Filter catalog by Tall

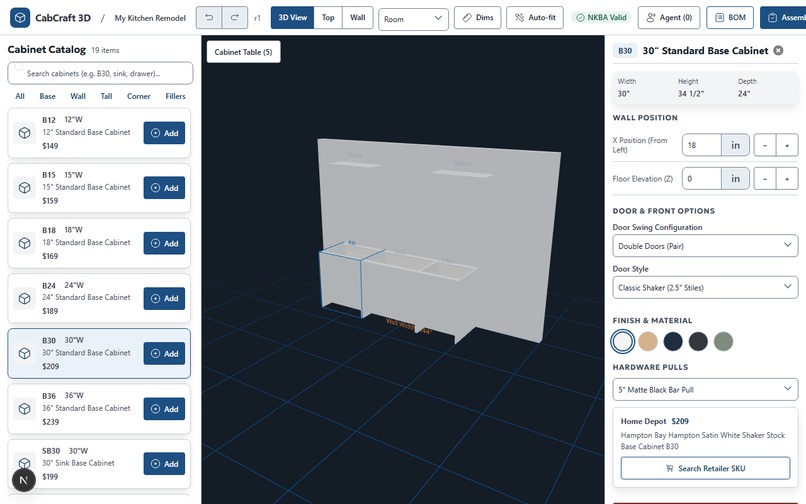pos(106,96)
